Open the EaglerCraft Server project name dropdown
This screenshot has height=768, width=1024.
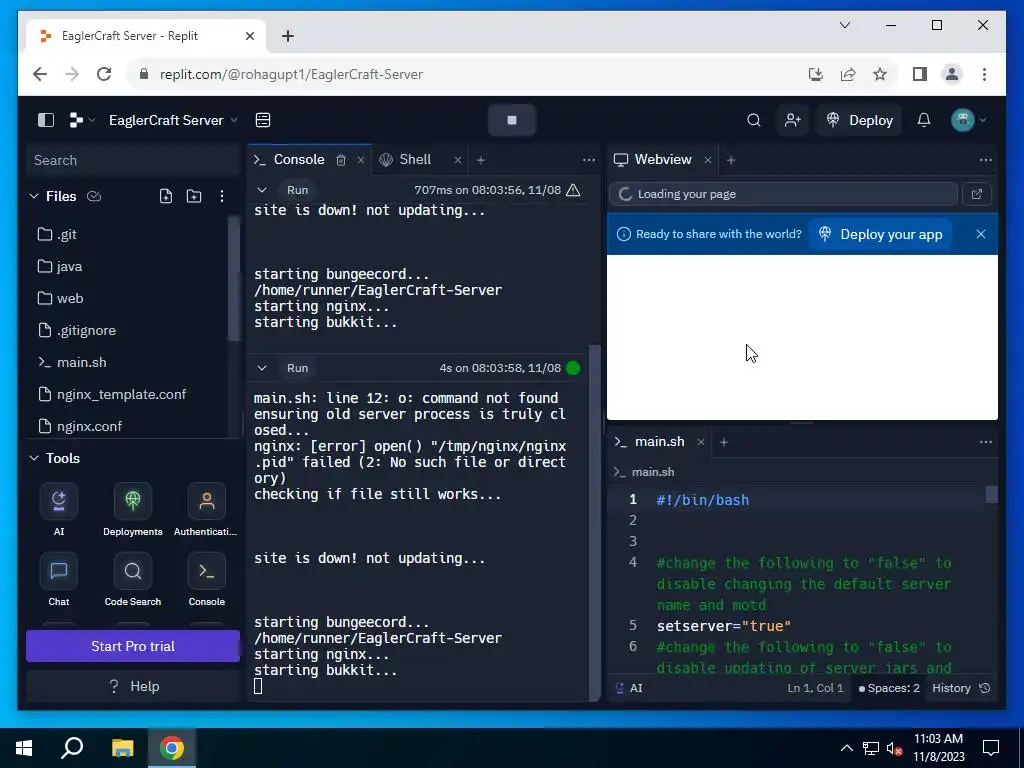[173, 120]
